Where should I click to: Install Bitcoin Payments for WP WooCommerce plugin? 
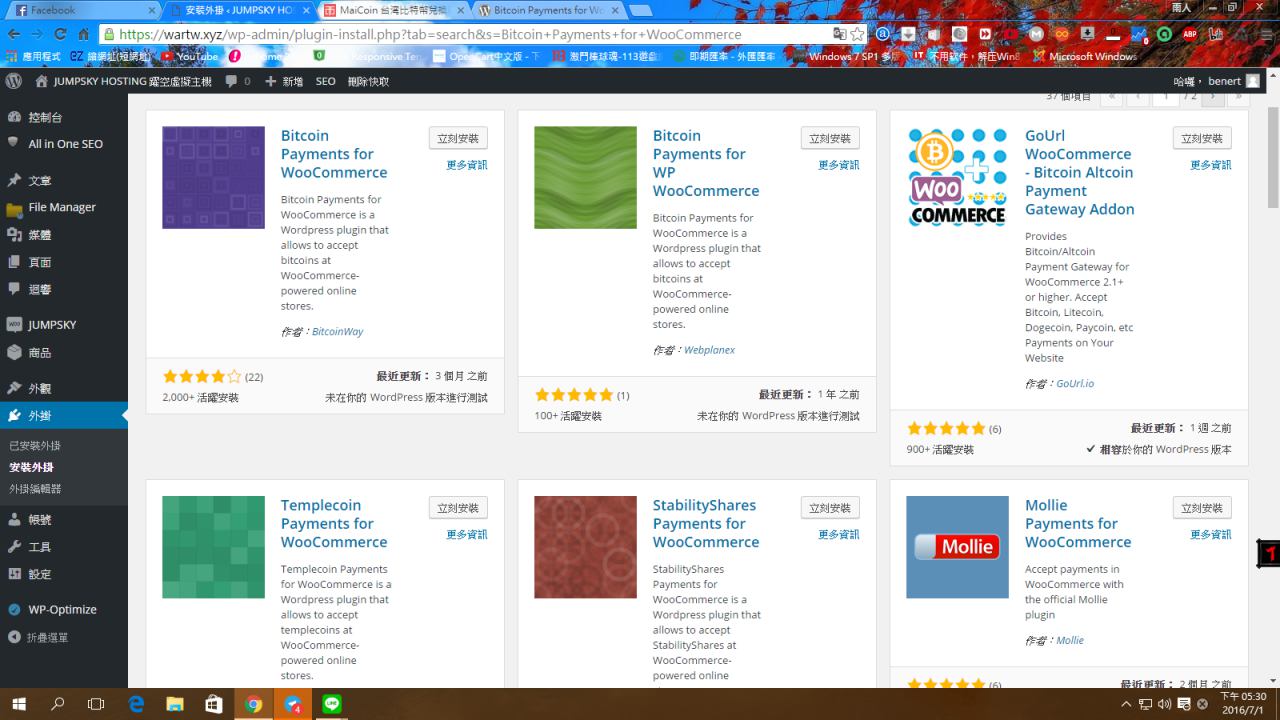830,138
